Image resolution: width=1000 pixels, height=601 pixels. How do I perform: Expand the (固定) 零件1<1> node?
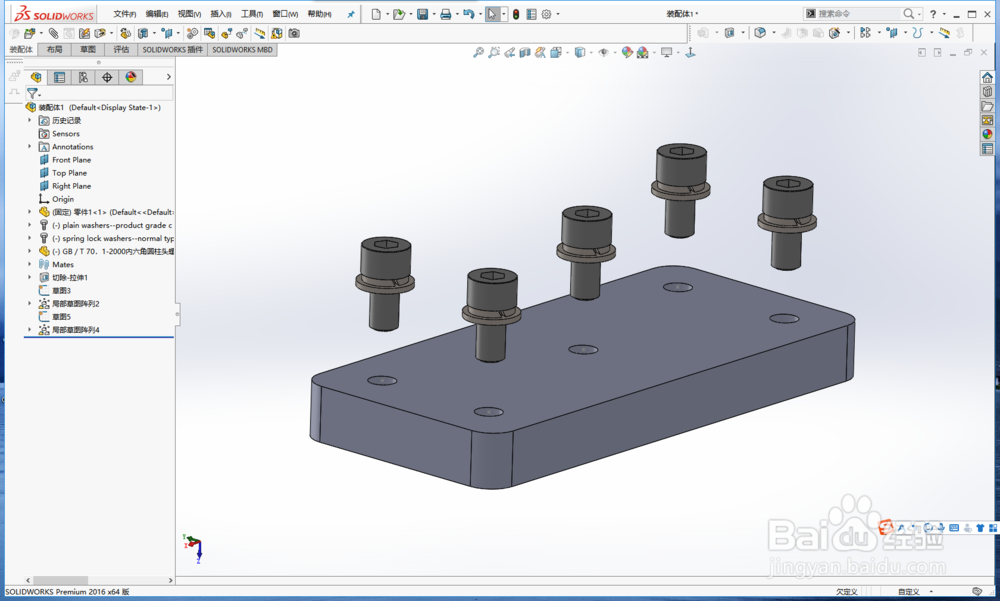(x=29, y=212)
